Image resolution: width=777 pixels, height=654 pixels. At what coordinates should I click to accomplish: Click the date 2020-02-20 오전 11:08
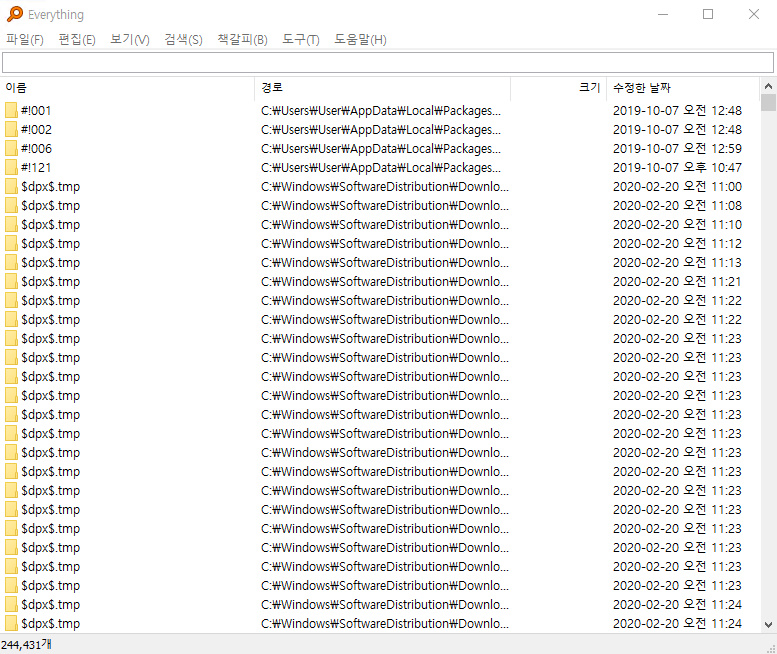click(x=677, y=205)
